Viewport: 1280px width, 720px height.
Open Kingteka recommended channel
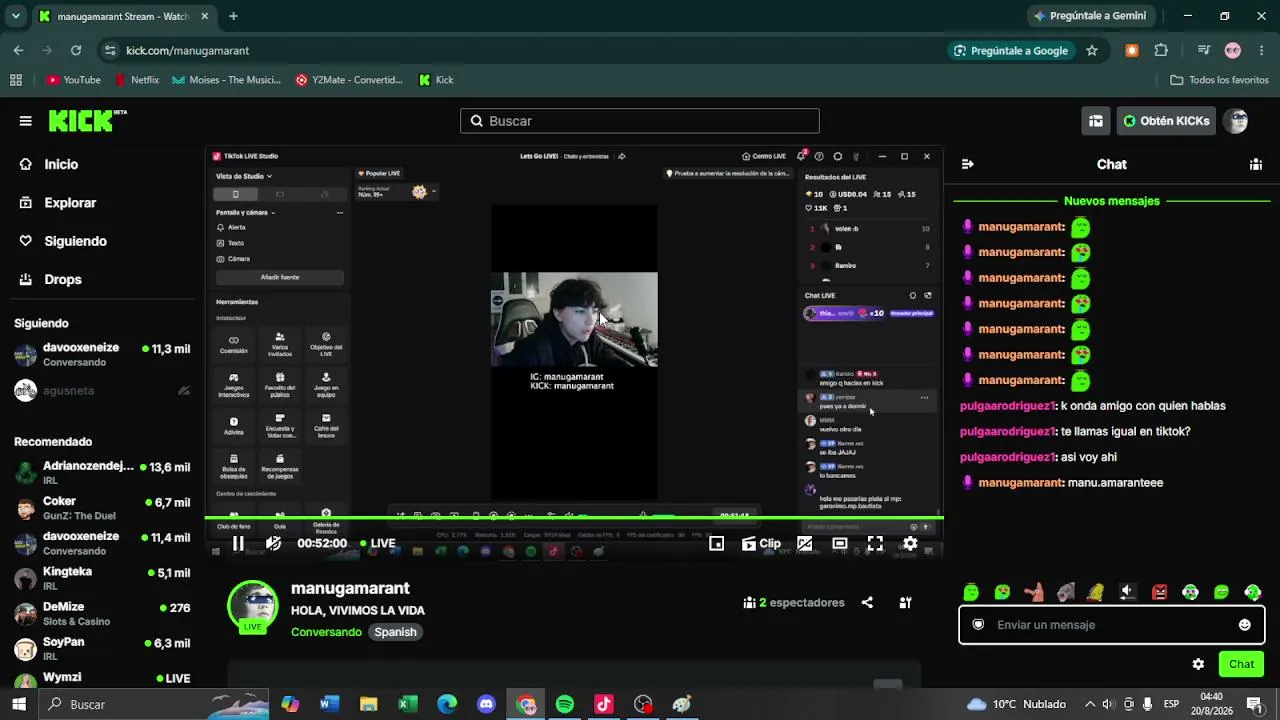pos(102,578)
